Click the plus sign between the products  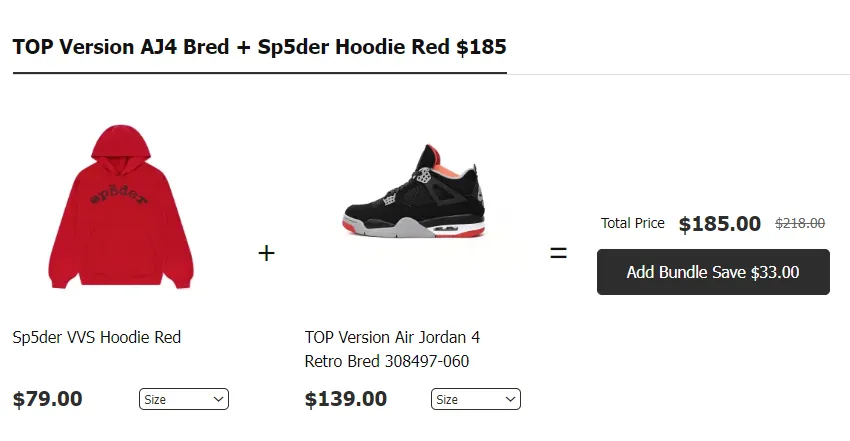(266, 253)
